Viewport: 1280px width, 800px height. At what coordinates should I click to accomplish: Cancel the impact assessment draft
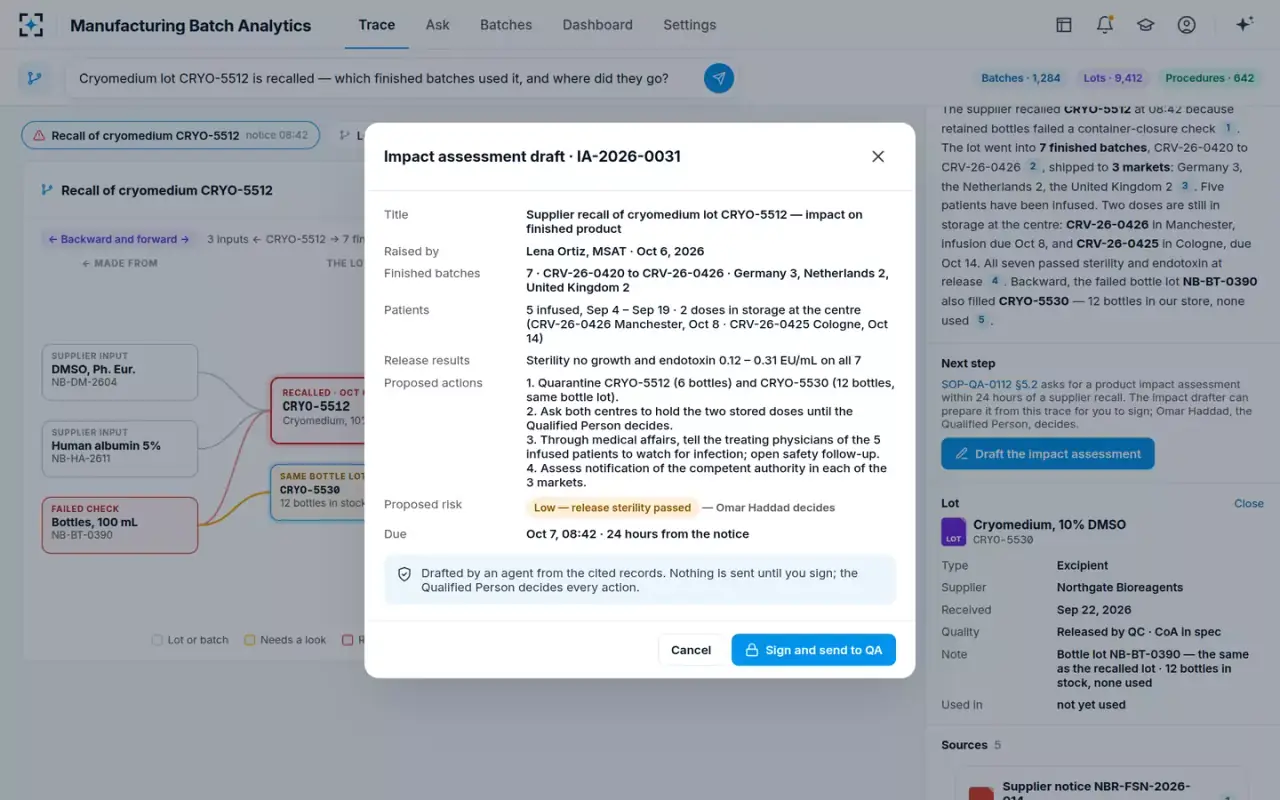[x=691, y=650]
